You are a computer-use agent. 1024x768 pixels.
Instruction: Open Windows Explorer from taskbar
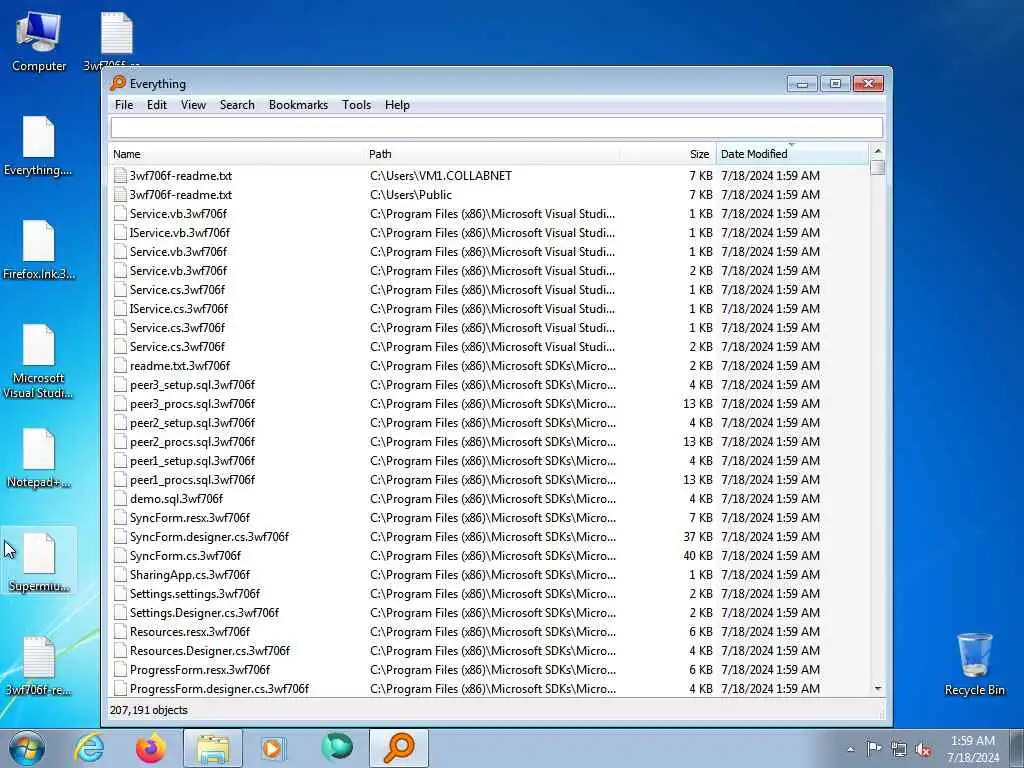213,748
